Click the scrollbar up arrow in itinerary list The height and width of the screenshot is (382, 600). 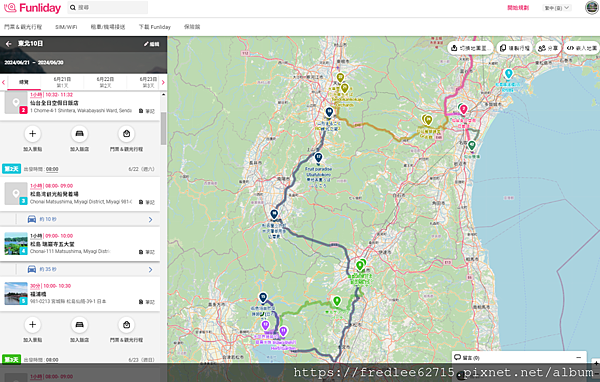coord(164,95)
